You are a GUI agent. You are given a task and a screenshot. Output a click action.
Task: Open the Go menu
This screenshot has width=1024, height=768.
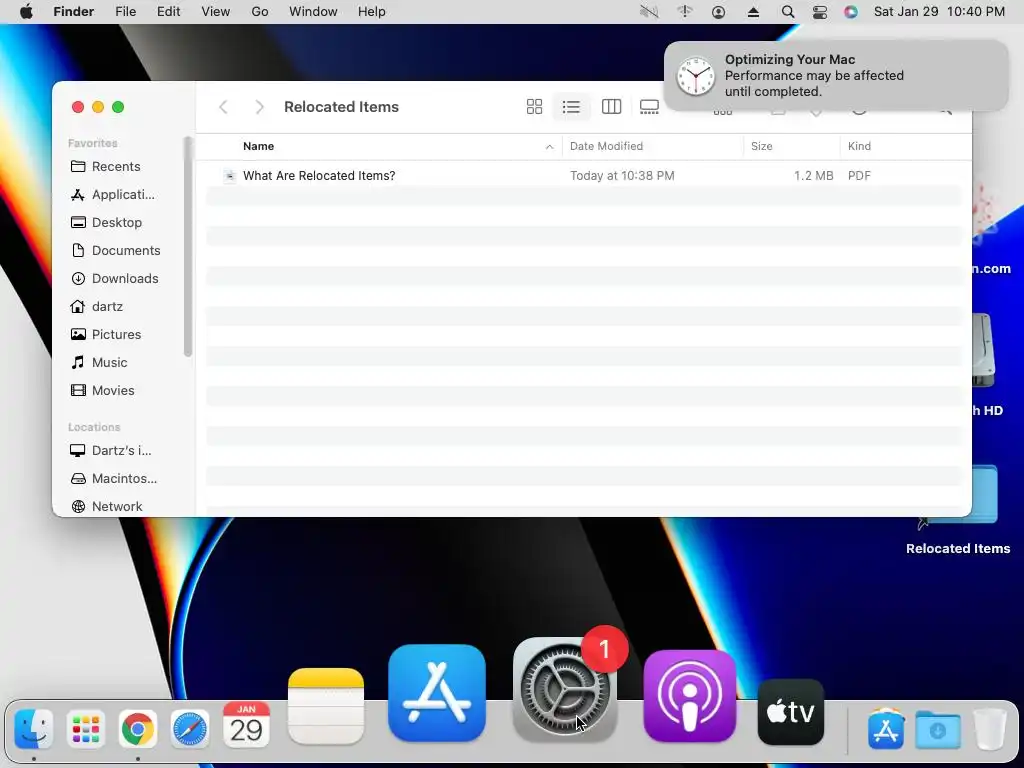(x=260, y=12)
